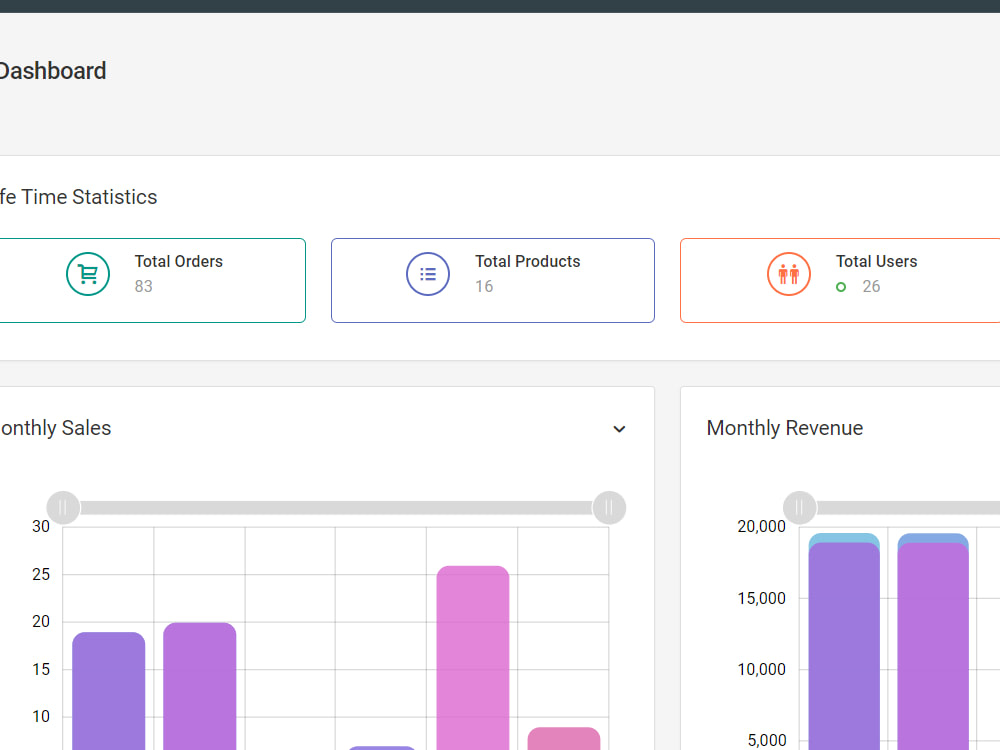Expand the Monthly Sales chevron dropdown

(x=619, y=429)
